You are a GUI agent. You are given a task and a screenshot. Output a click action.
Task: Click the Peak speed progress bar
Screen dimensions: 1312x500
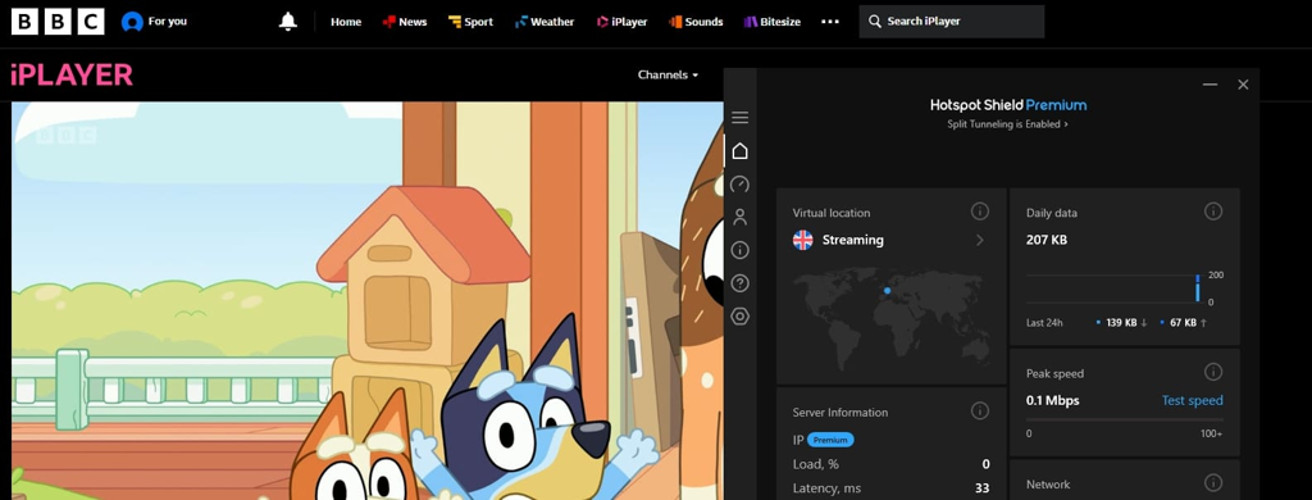point(1124,420)
